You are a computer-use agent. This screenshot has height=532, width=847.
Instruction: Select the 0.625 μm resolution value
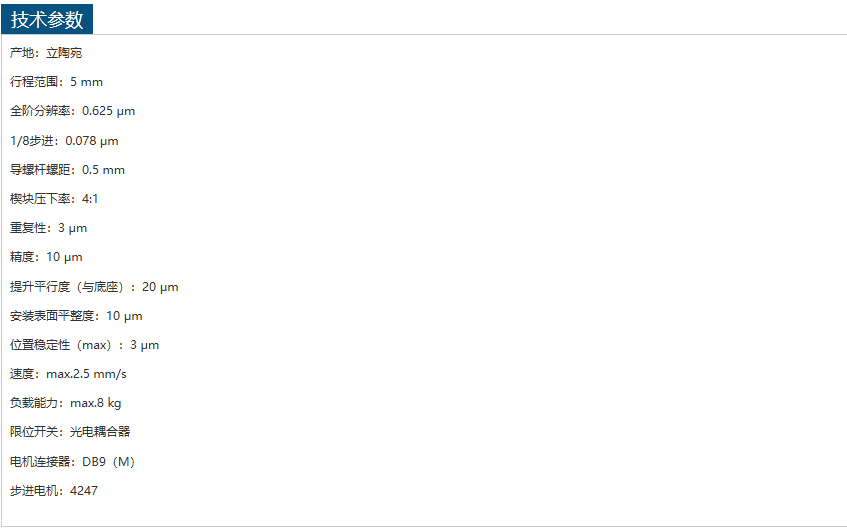(108, 111)
